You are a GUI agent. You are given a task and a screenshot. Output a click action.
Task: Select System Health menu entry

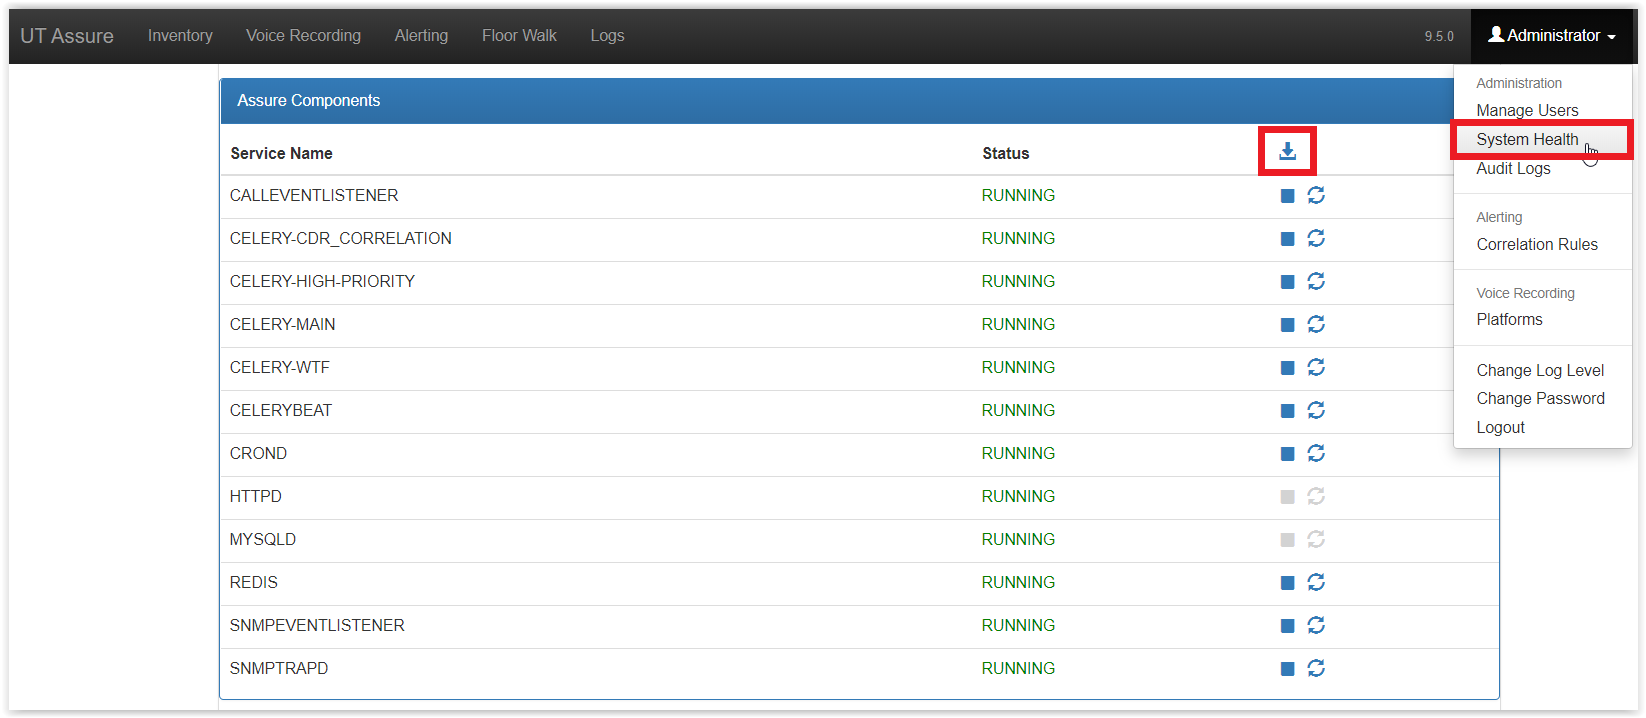coord(1527,139)
